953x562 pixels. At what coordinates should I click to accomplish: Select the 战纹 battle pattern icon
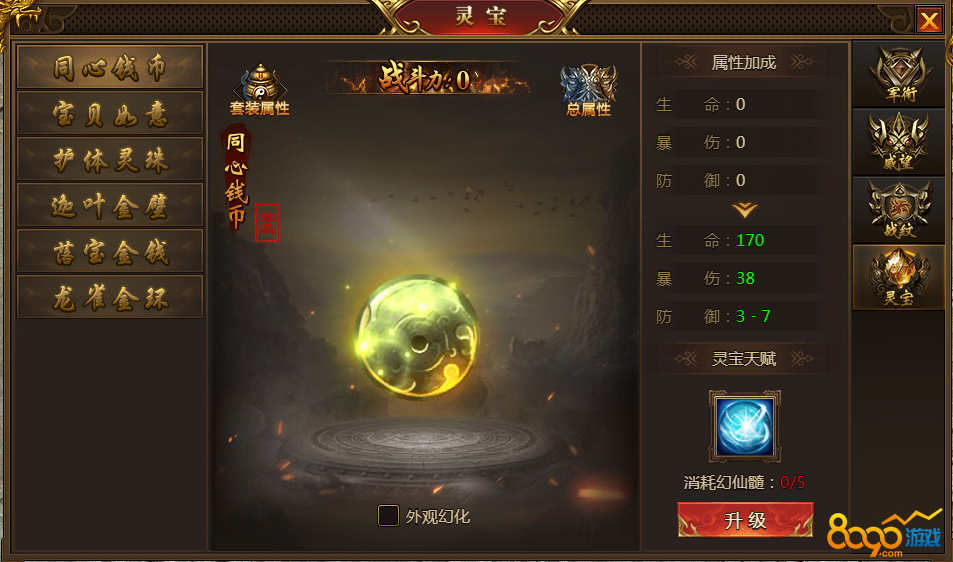click(899, 210)
